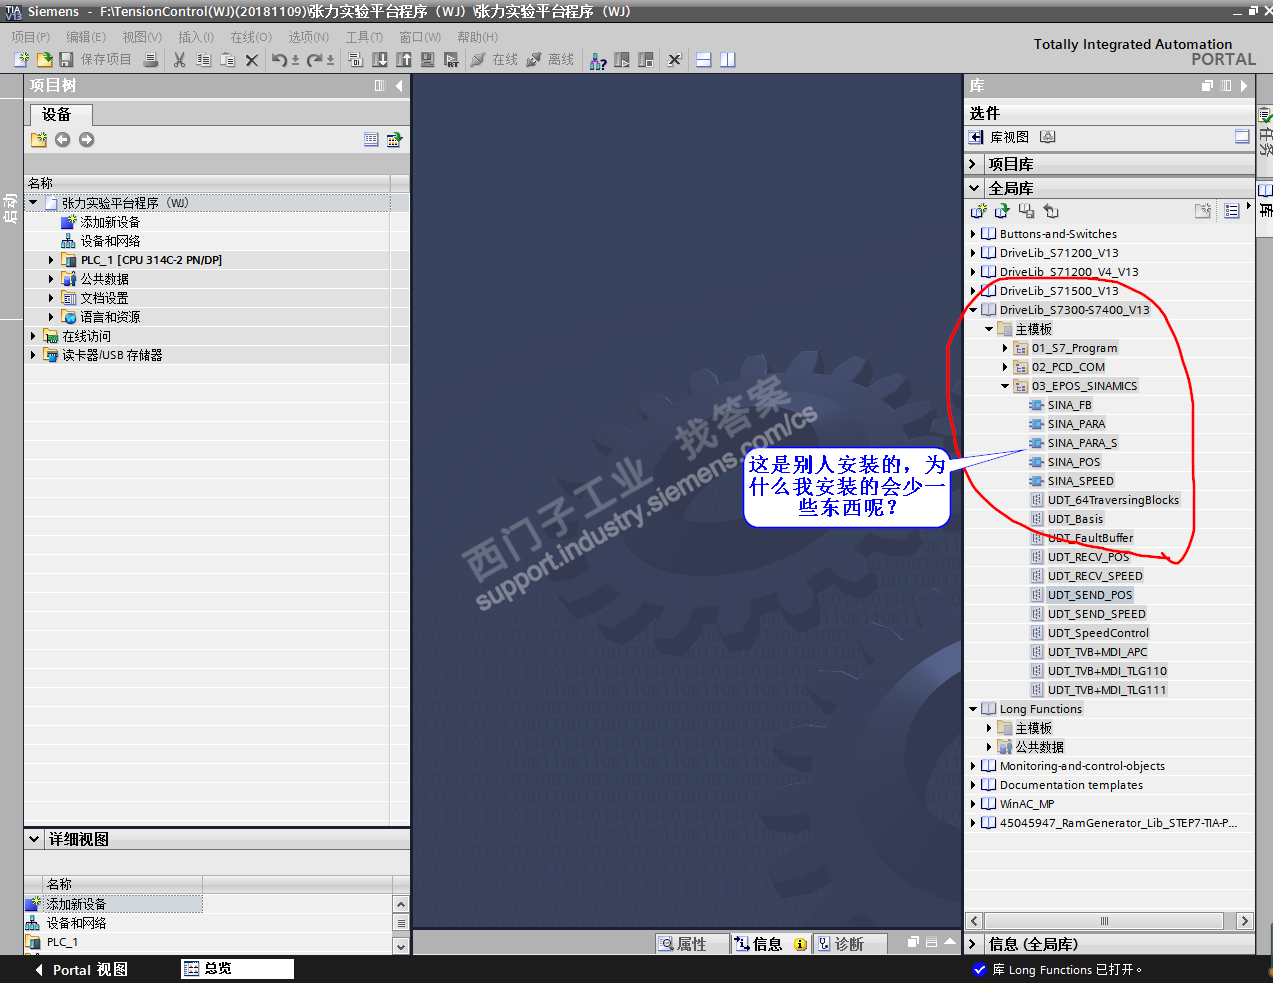Split editor space horizontally

(704, 60)
